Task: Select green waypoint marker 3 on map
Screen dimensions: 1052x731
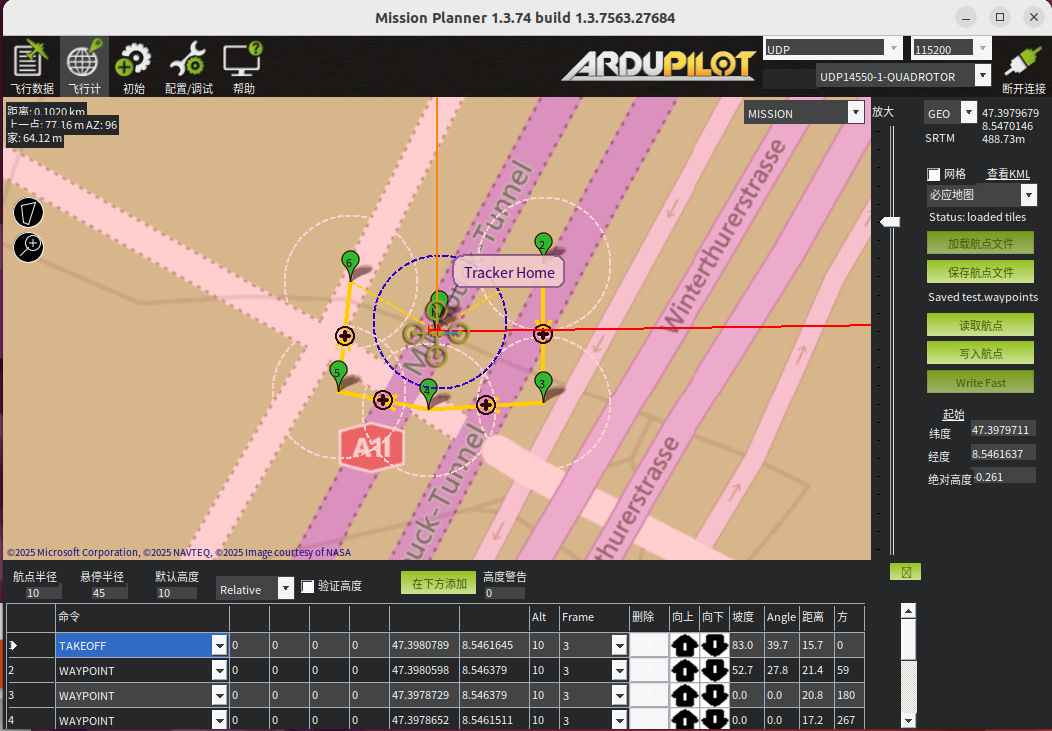Action: click(x=543, y=384)
